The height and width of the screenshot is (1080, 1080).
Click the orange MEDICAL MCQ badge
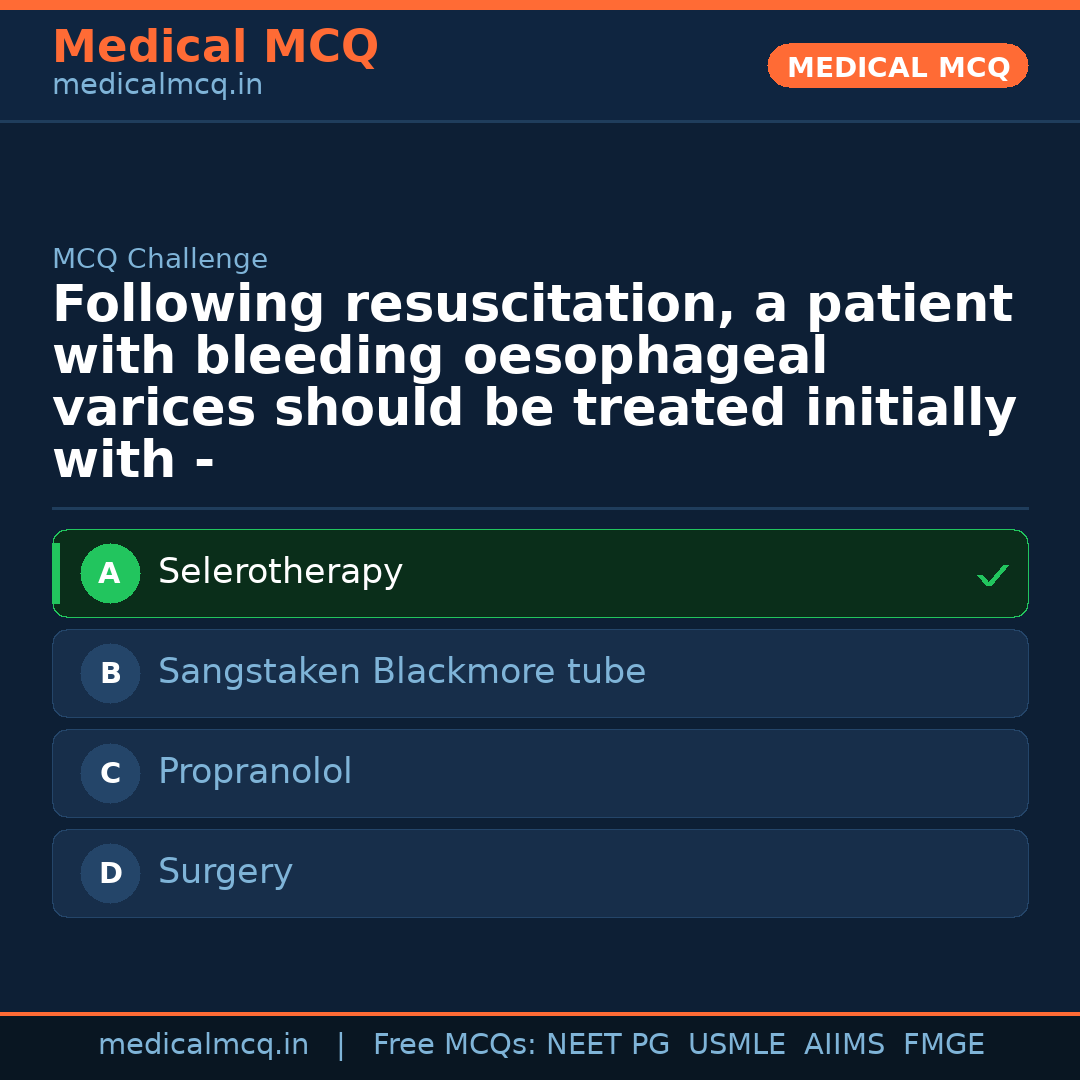tap(897, 67)
